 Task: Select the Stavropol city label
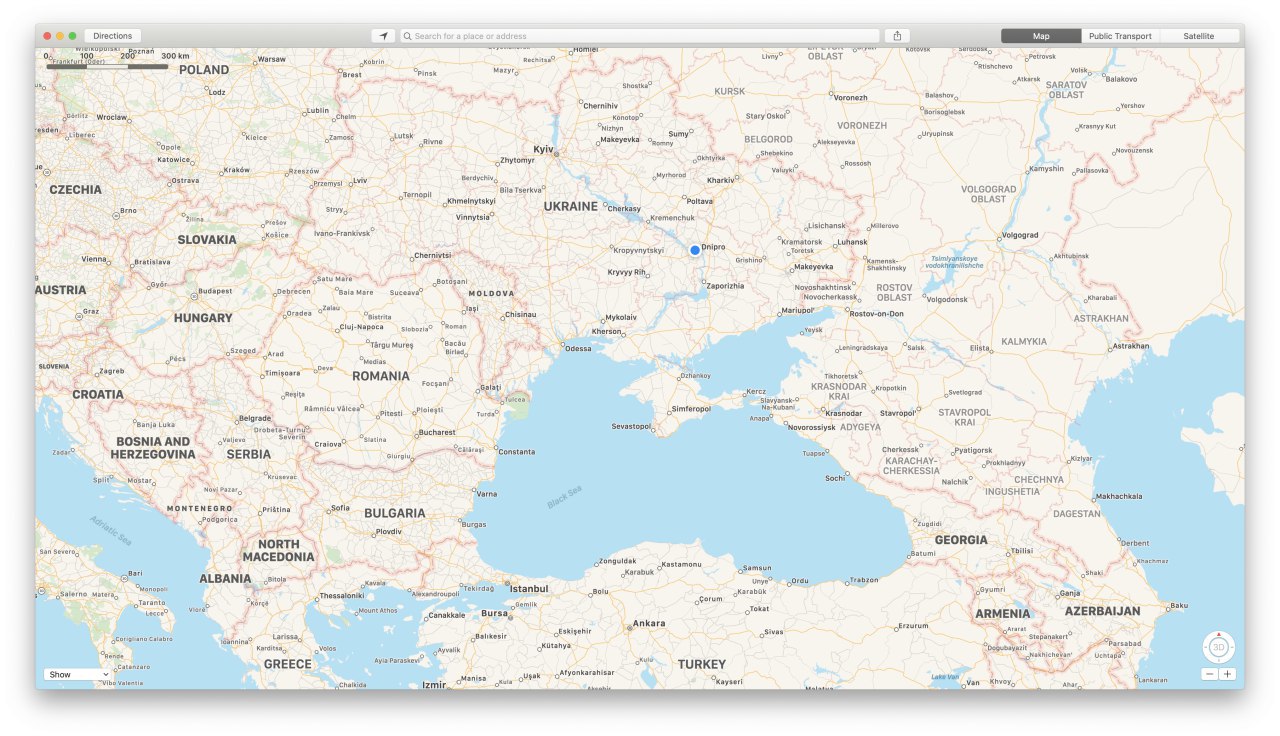click(x=897, y=413)
